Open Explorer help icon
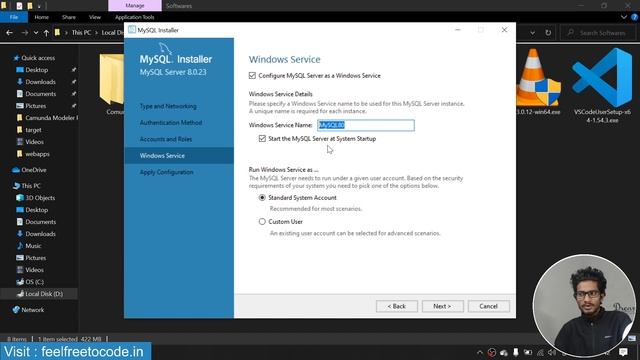The image size is (640, 360). (635, 17)
